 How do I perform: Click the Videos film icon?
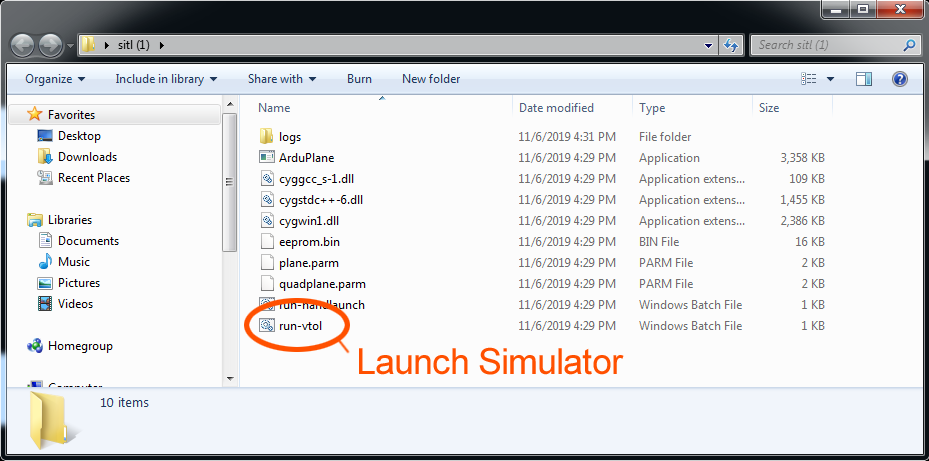[45, 304]
